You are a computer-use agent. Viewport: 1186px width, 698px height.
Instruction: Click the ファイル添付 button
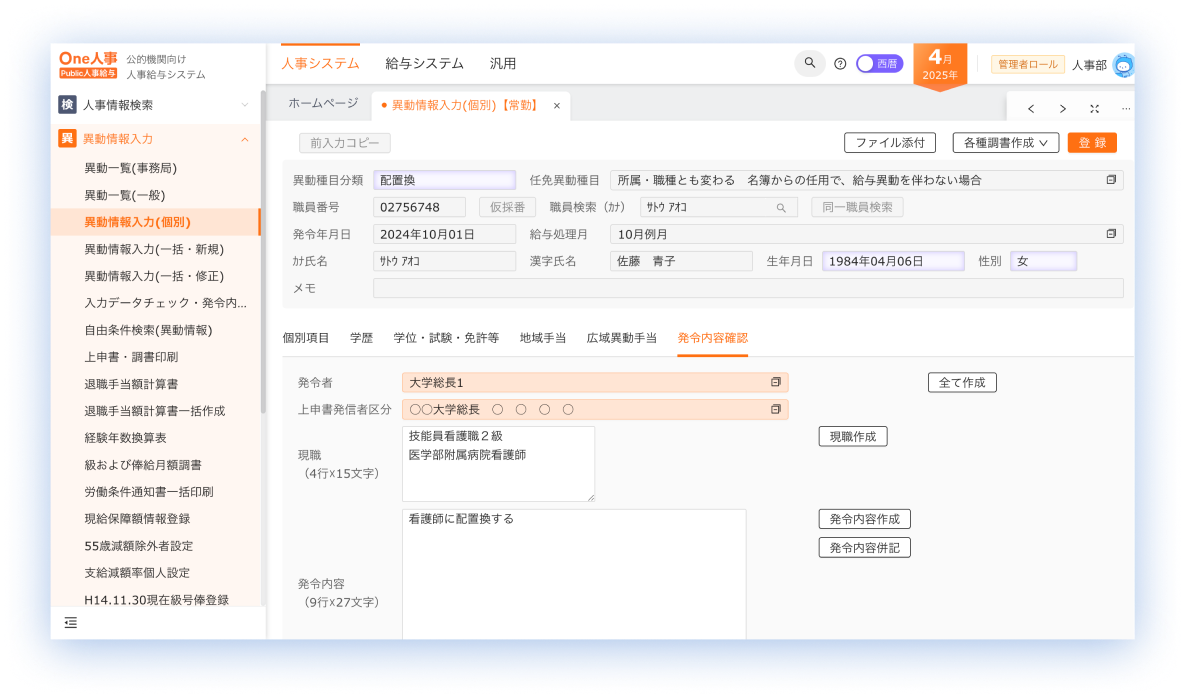[x=890, y=143]
